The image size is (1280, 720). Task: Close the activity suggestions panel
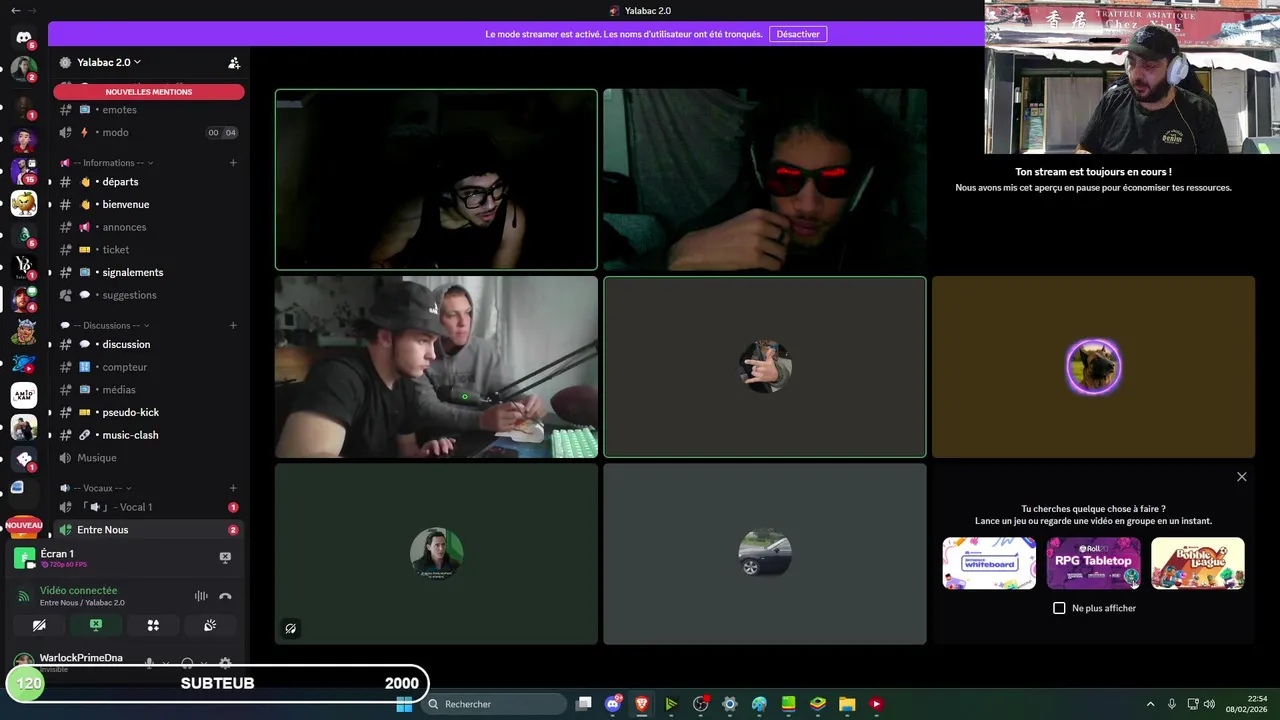(1242, 477)
